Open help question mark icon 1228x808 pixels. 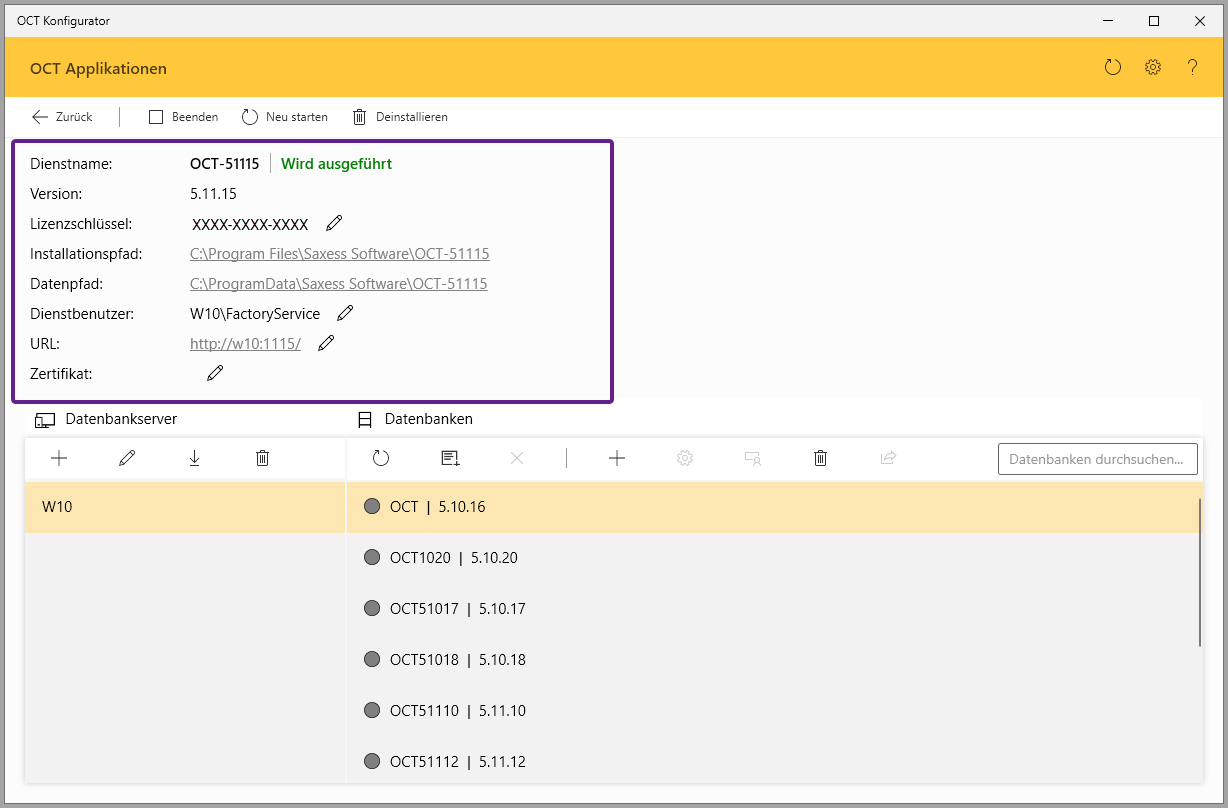[x=1192, y=68]
